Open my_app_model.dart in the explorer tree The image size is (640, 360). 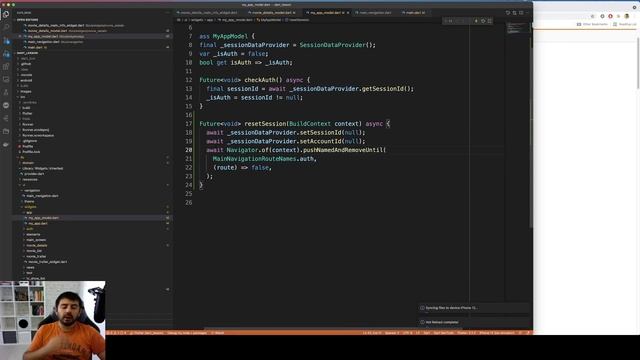pyautogui.click(x=43, y=218)
